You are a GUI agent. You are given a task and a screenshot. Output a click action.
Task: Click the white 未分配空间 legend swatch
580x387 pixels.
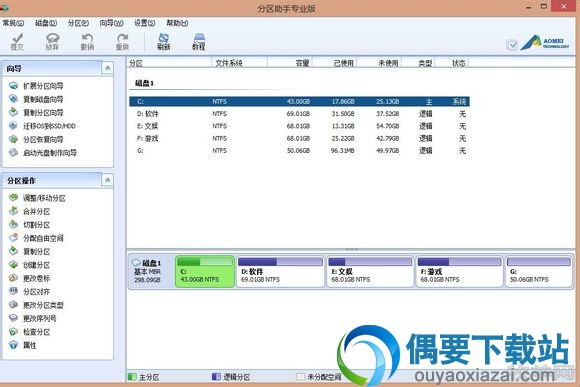click(300, 377)
